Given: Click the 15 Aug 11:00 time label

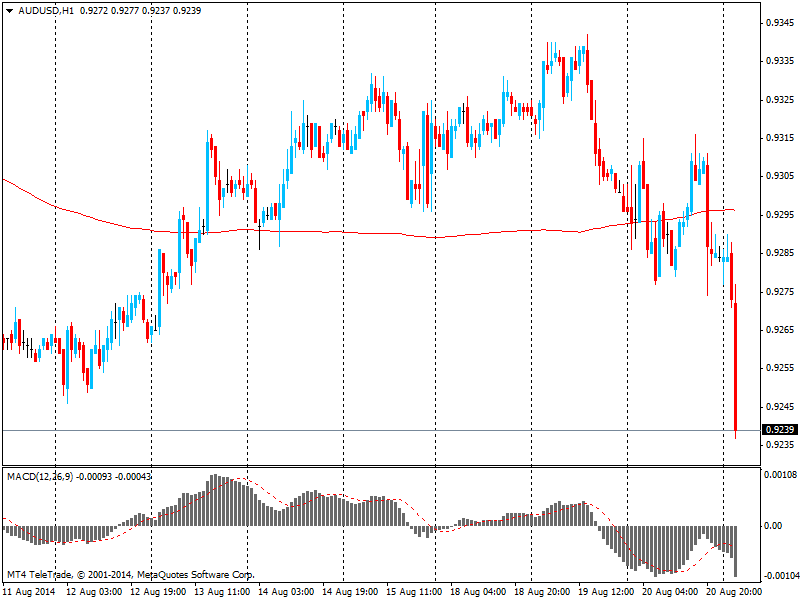Looking at the screenshot, I should (x=414, y=592).
